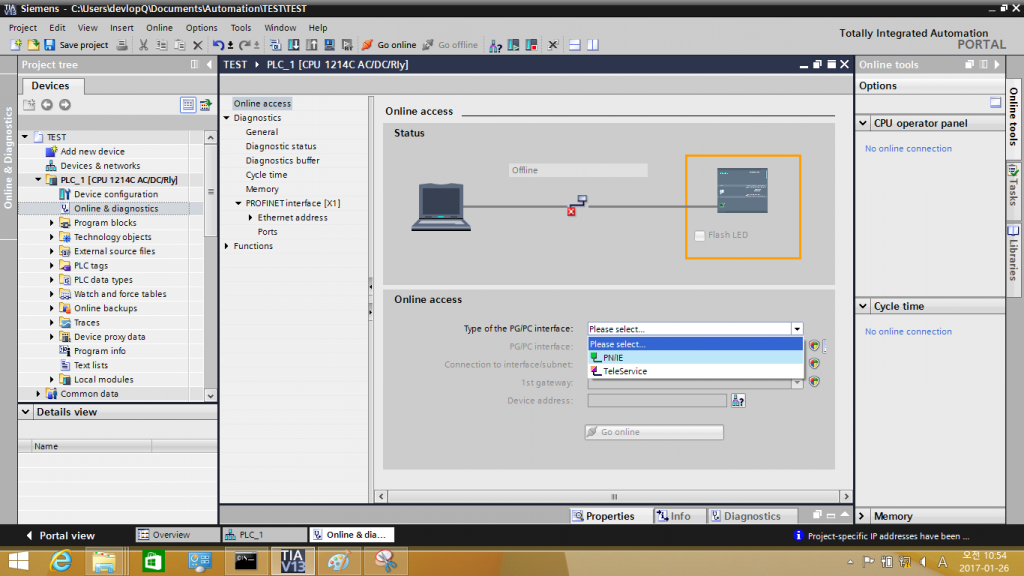Screen dimensions: 1024x576
Task: Click the New project toolbar icon
Action: (16, 45)
